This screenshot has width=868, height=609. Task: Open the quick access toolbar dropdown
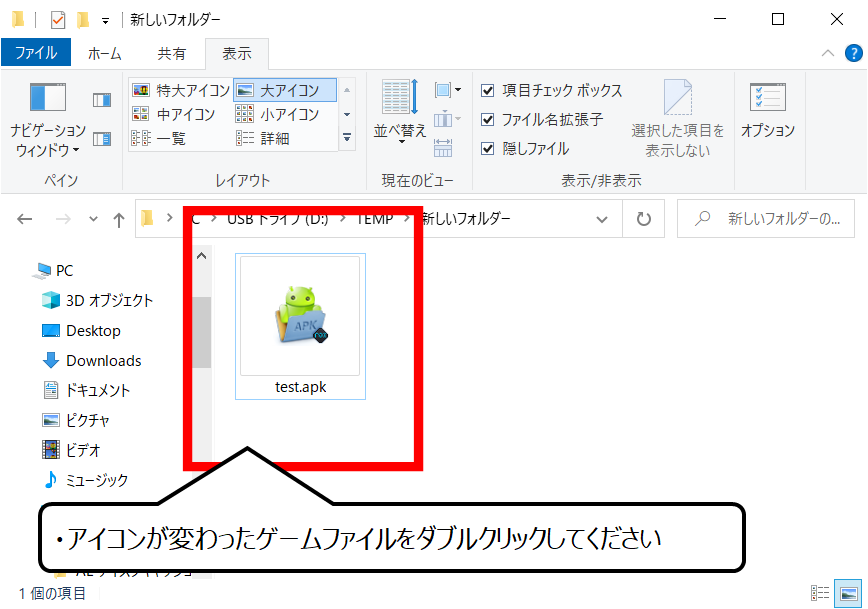(x=105, y=21)
